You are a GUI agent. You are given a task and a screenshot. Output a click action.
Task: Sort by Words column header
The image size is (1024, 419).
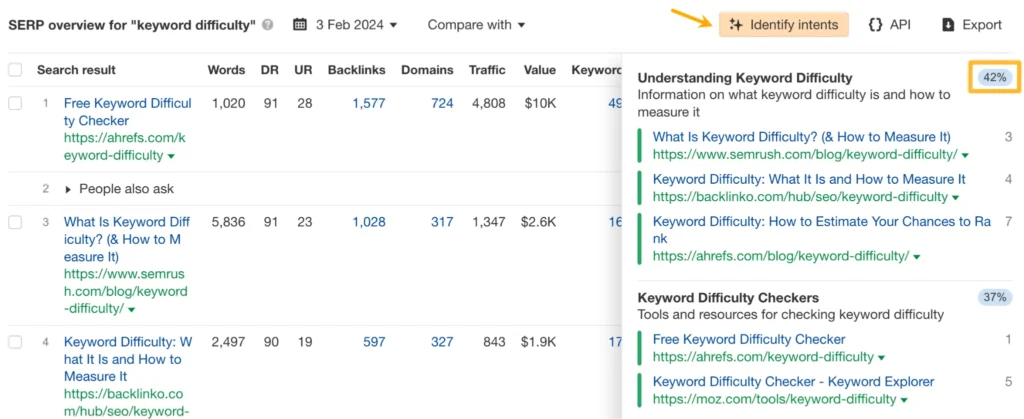tap(226, 70)
